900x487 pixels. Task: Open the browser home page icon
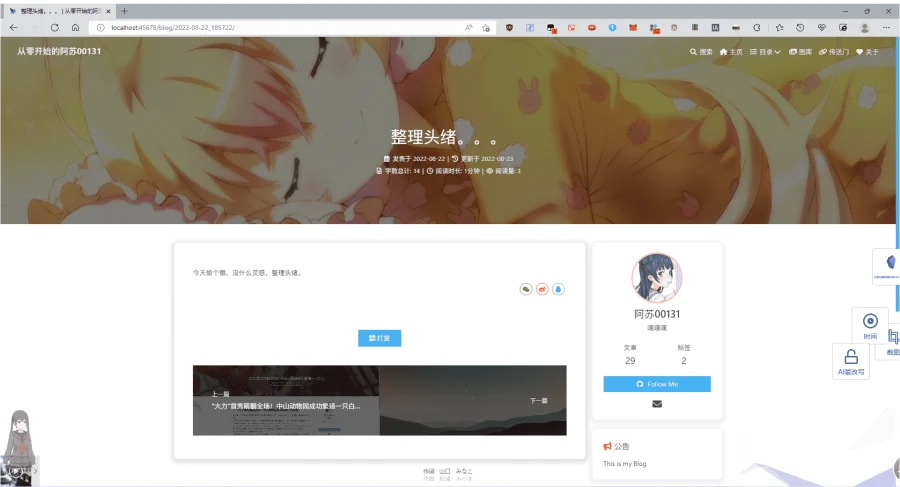coord(75,28)
